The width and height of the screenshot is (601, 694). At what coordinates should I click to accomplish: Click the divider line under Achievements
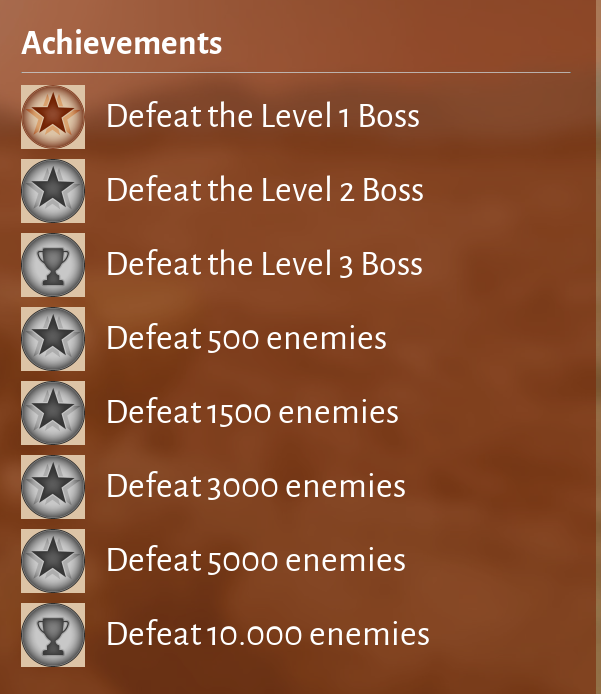(x=296, y=72)
